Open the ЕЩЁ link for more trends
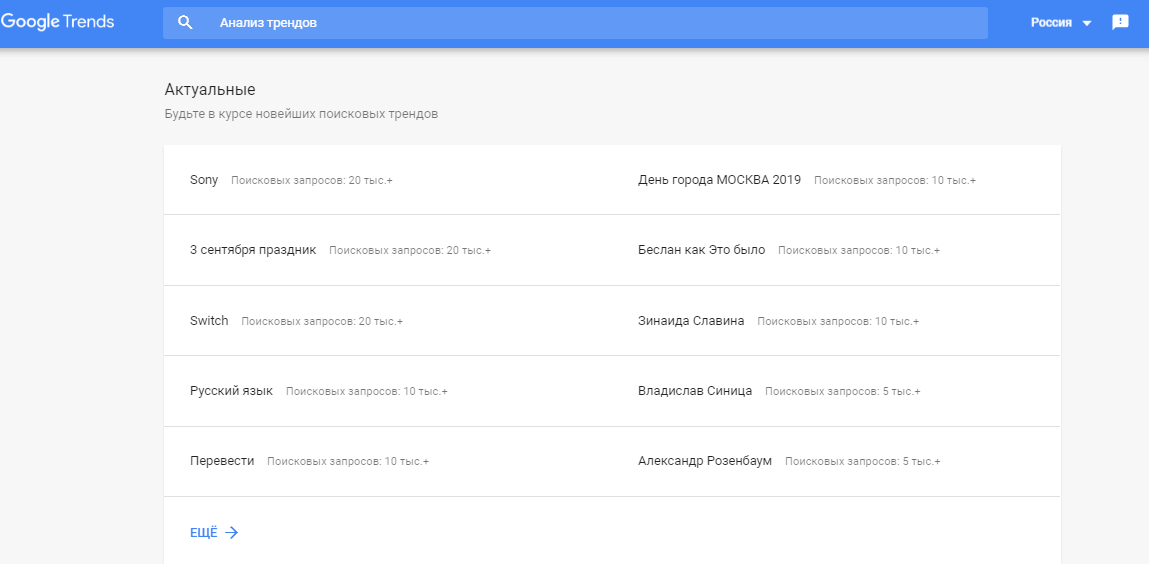1149x564 pixels. (204, 533)
